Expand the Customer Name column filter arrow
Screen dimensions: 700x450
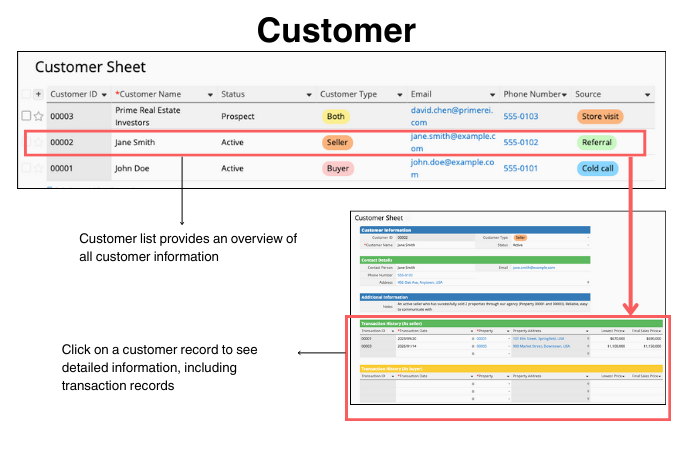210,94
